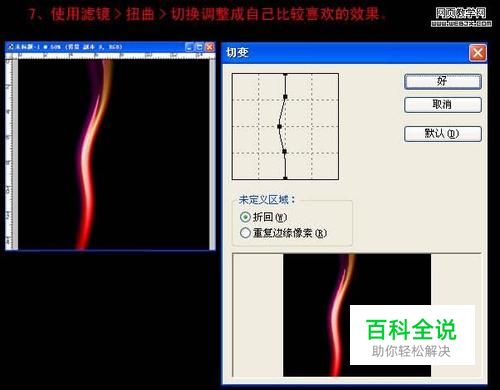Viewport: 500px width, 390px height.
Task: Click the bottom end point of the shear curve
Action: pyautogui.click(x=285, y=178)
